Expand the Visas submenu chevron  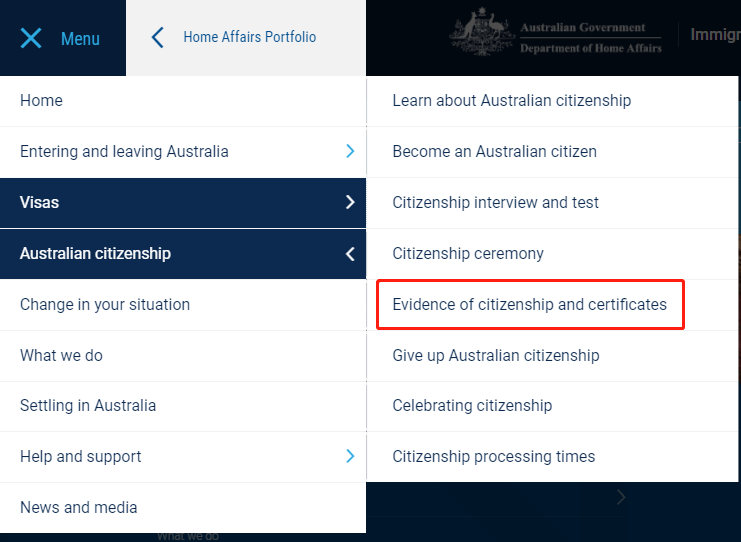coord(349,203)
